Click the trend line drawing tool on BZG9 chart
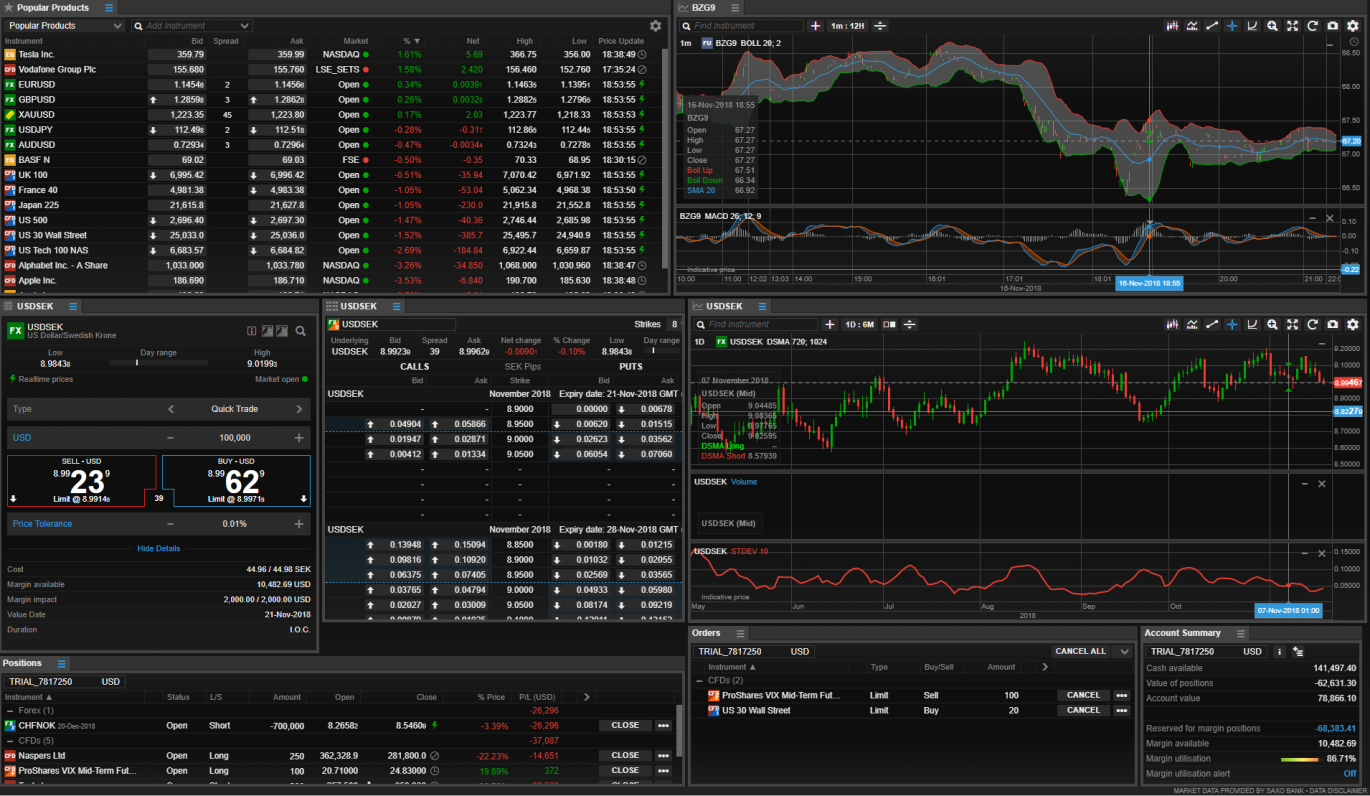Screen dimensions: 1370x796 coord(1212,26)
